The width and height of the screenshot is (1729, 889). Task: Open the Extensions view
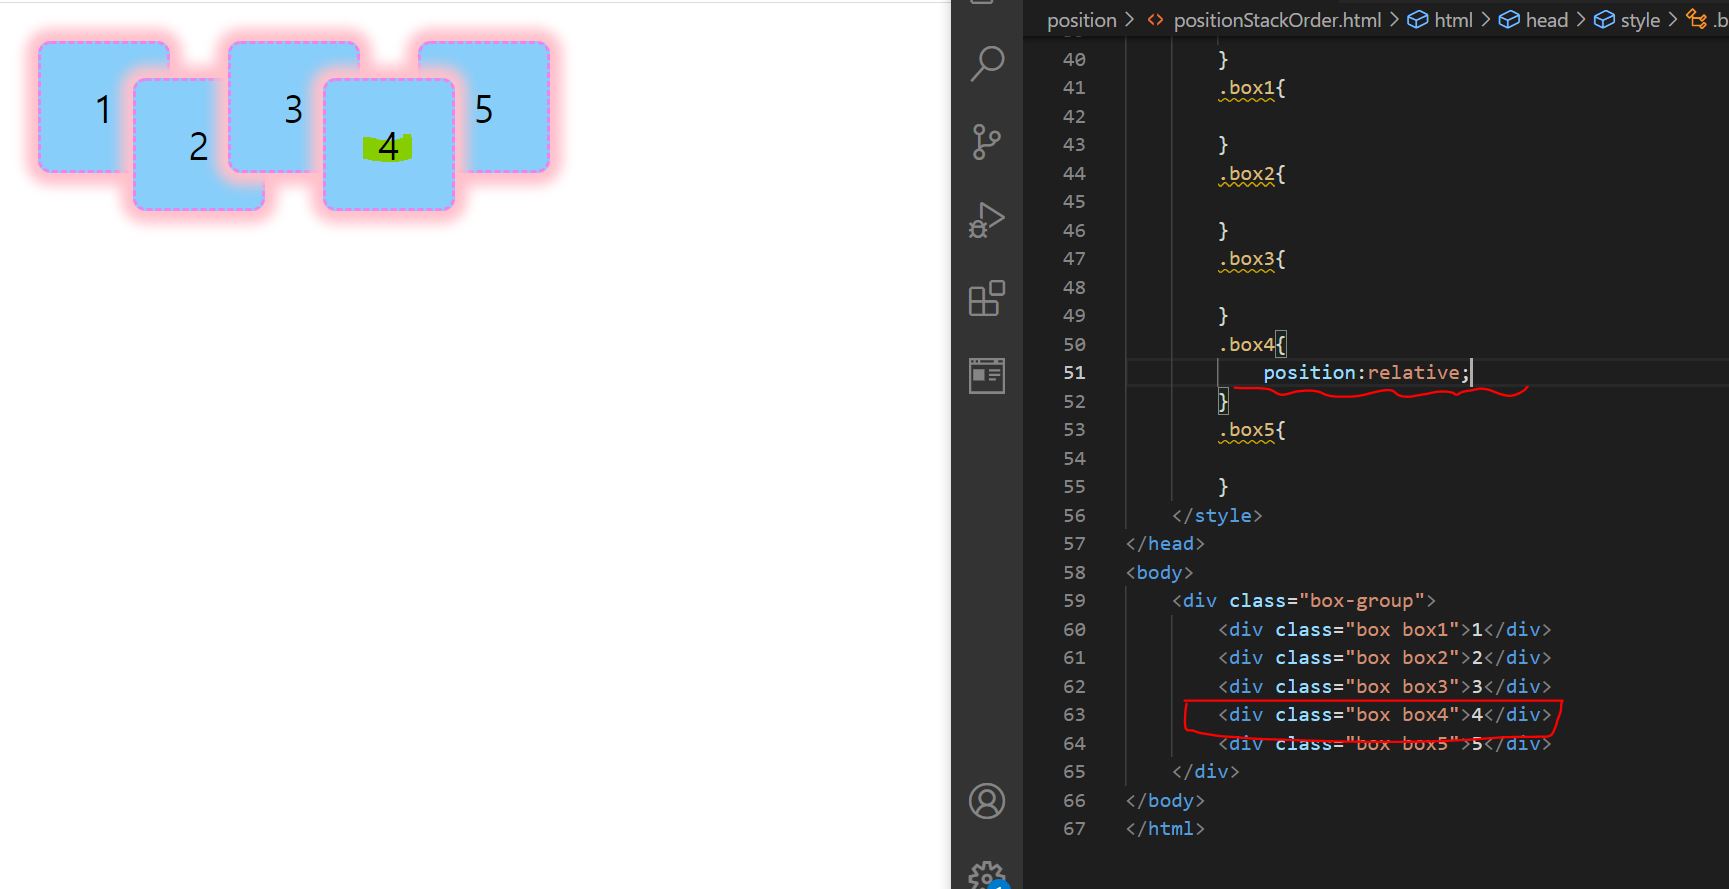click(987, 298)
